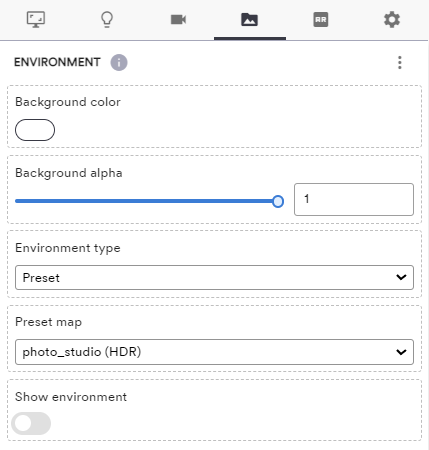Viewport: 429px width, 450px height.
Task: Switch to the lightbulb lighting tab
Action: [x=107, y=20]
